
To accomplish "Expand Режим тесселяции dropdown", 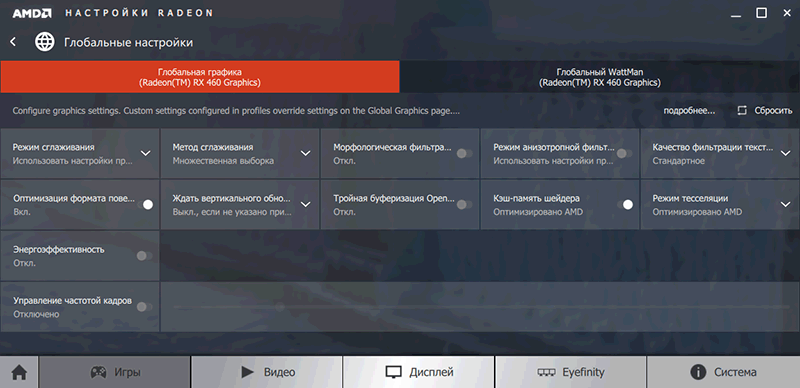I will [x=785, y=204].
